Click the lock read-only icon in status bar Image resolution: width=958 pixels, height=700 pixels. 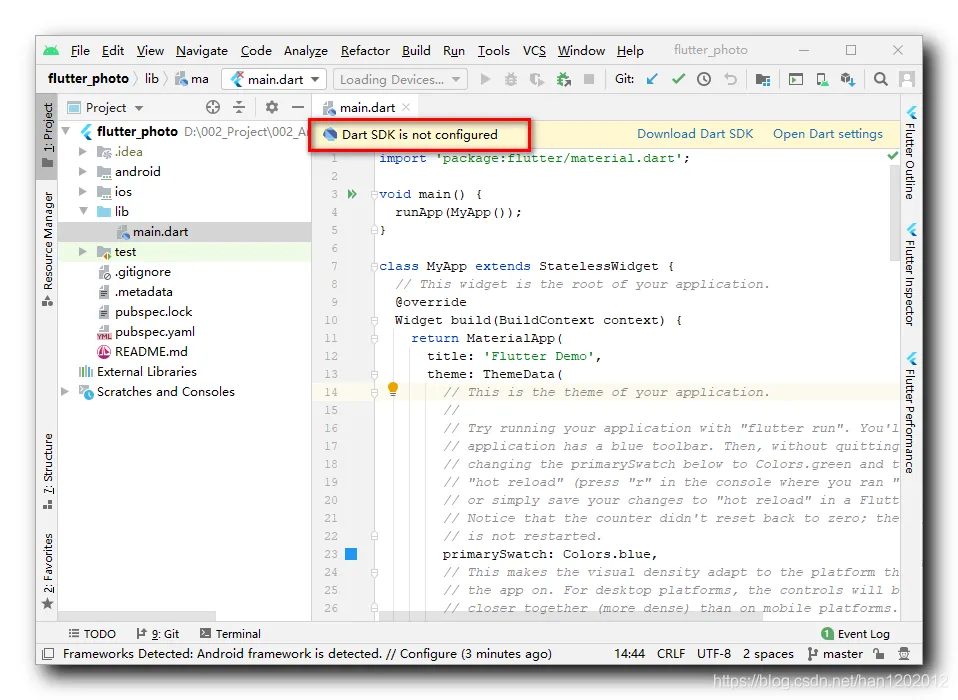click(x=879, y=654)
